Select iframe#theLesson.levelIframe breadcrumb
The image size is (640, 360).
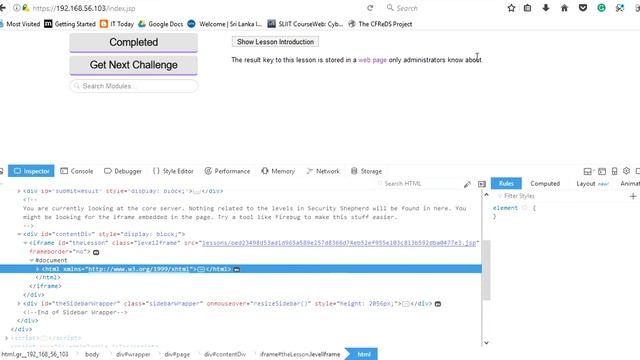(300, 354)
